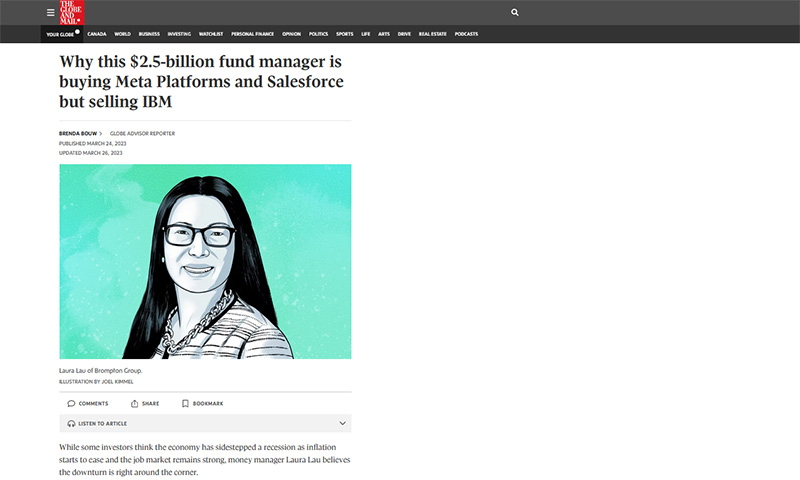Click the notification dot on Your Globe
800x480 pixels.
click(77, 31)
